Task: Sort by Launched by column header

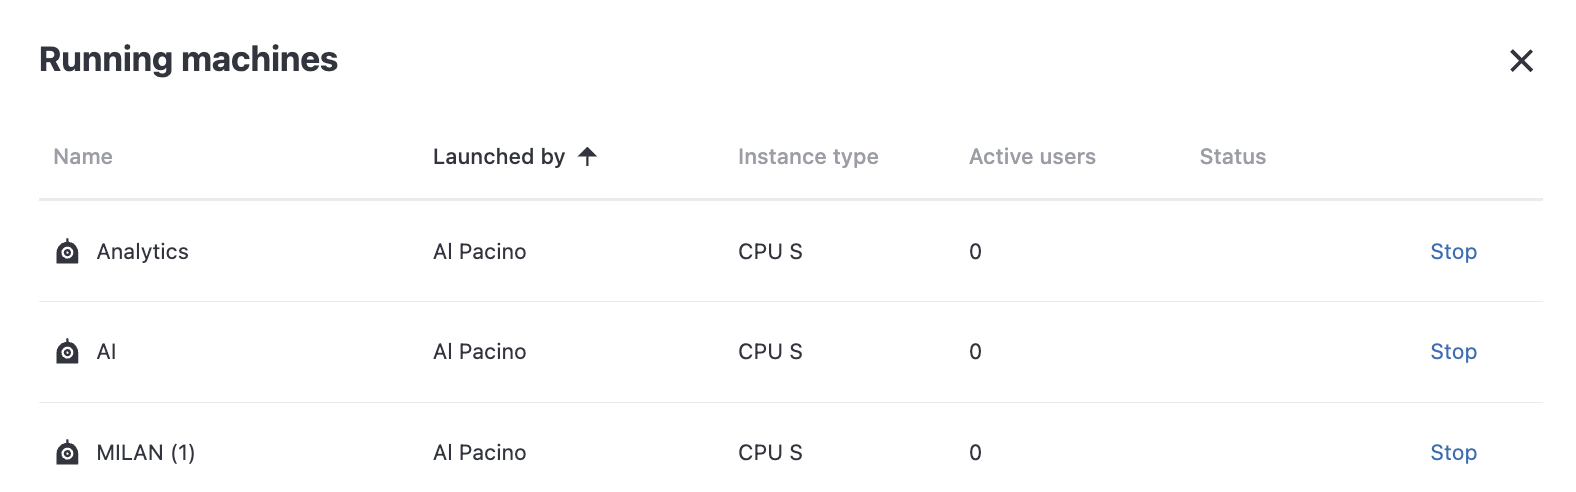Action: (x=498, y=157)
